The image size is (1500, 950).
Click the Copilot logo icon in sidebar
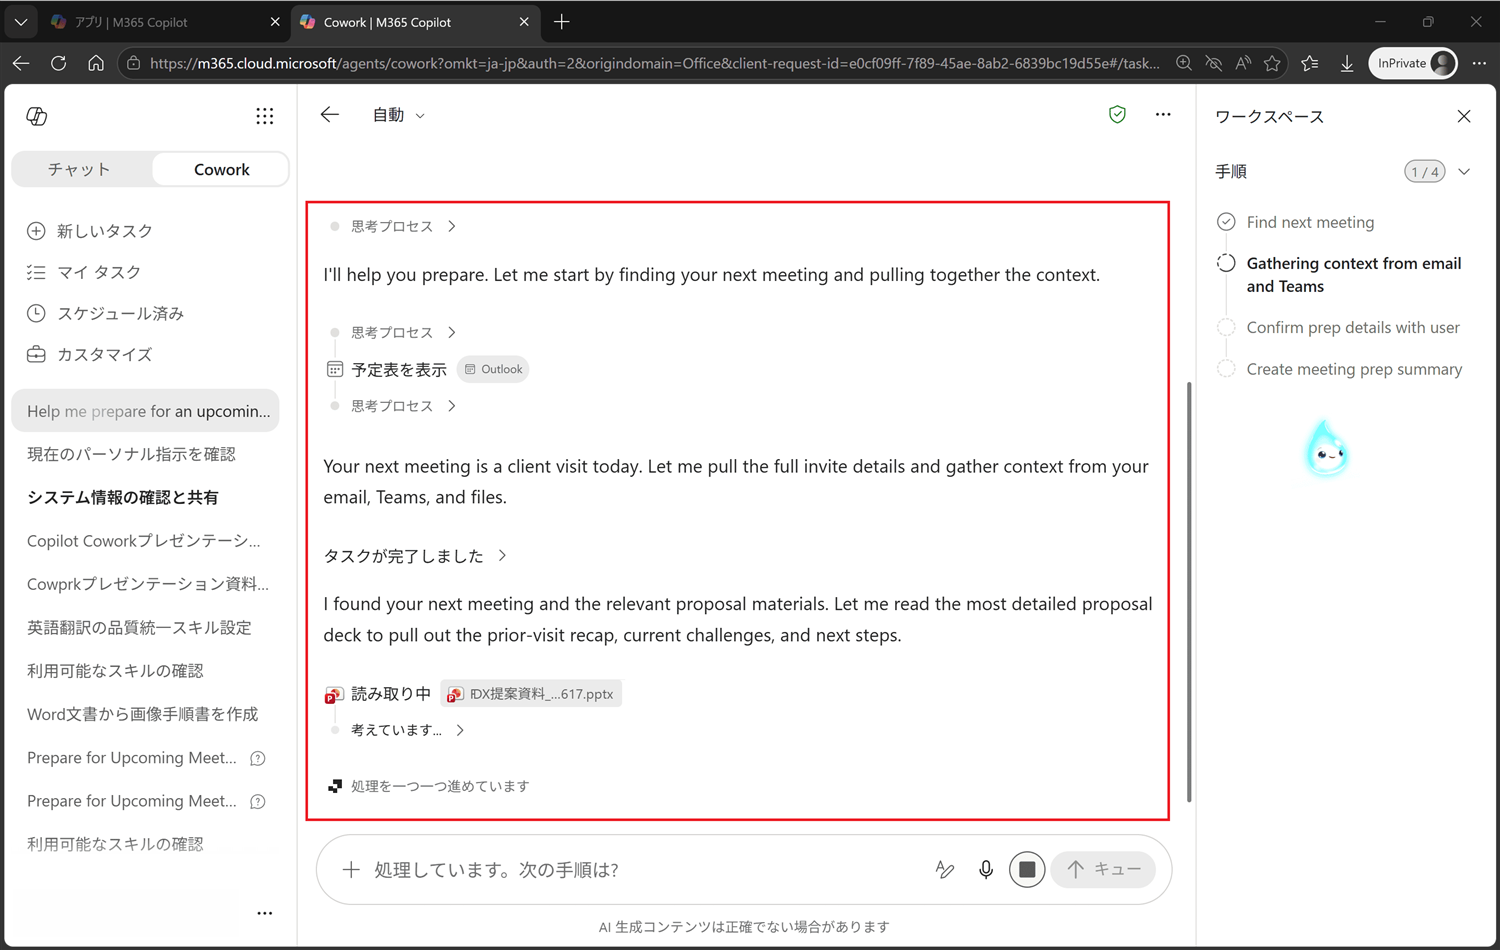[x=37, y=116]
